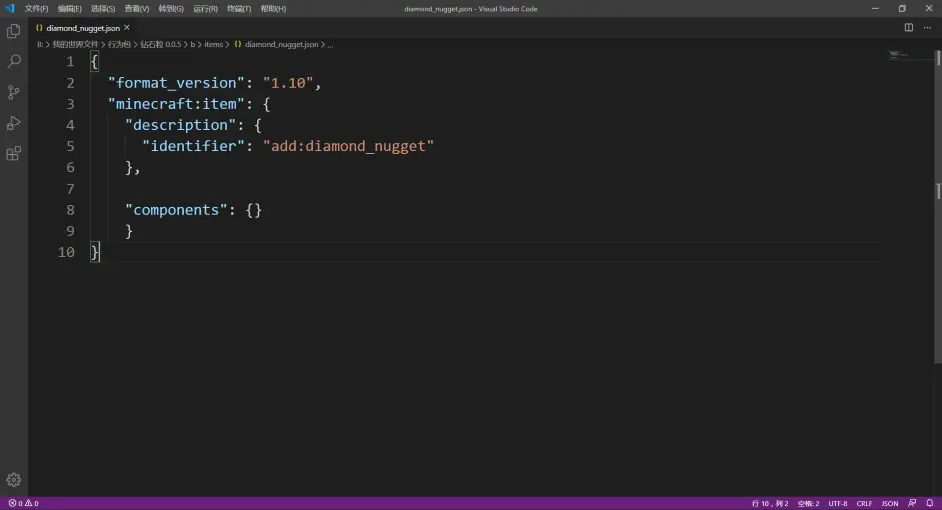Click the breadcrumb ellipsis symbol
The width and height of the screenshot is (942, 510).
pyautogui.click(x=330, y=44)
